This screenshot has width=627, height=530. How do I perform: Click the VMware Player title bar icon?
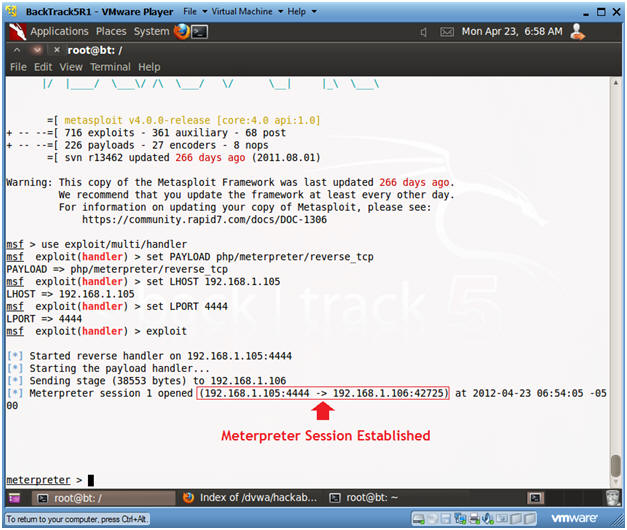click(x=12, y=12)
